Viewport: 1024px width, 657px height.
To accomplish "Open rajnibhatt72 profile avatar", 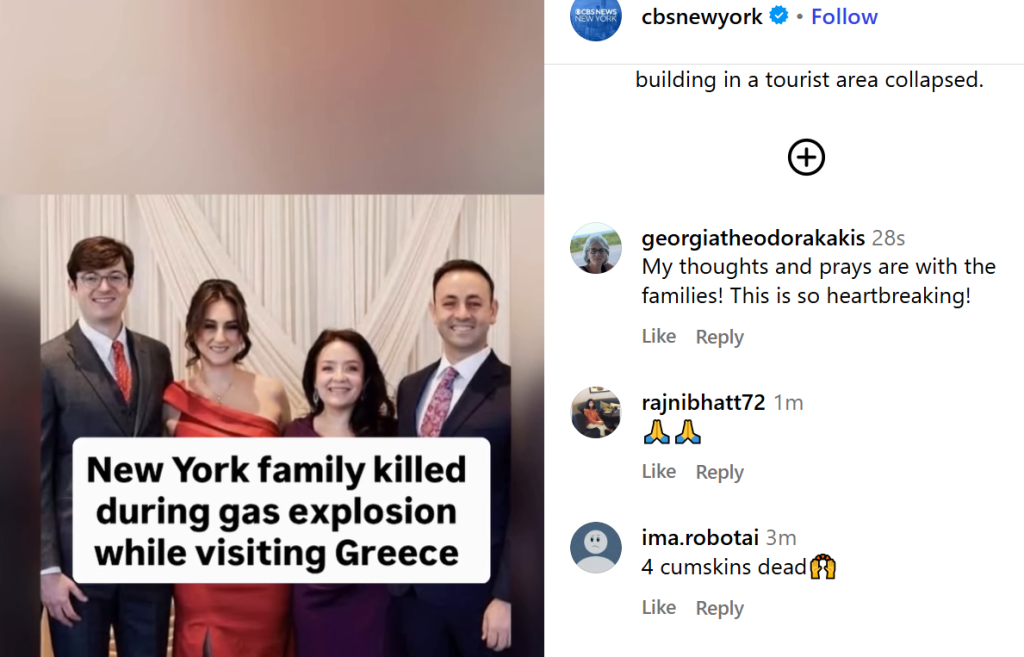I will (x=596, y=412).
